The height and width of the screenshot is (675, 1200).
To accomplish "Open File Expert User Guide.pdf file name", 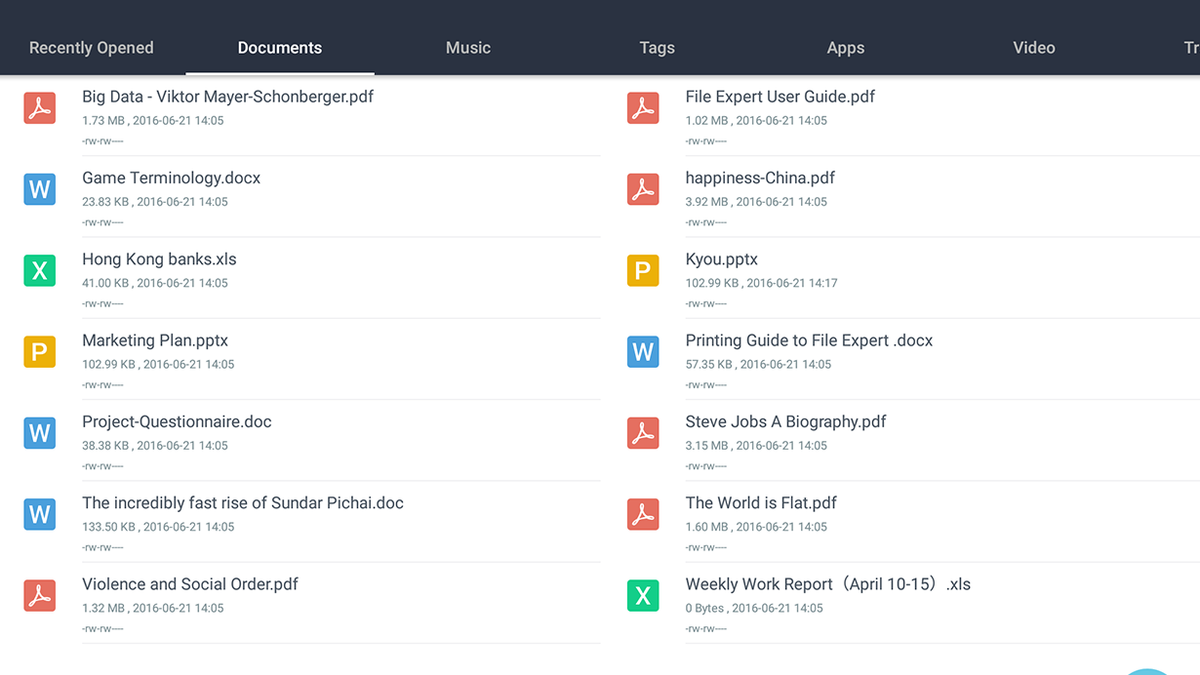I will 780,97.
